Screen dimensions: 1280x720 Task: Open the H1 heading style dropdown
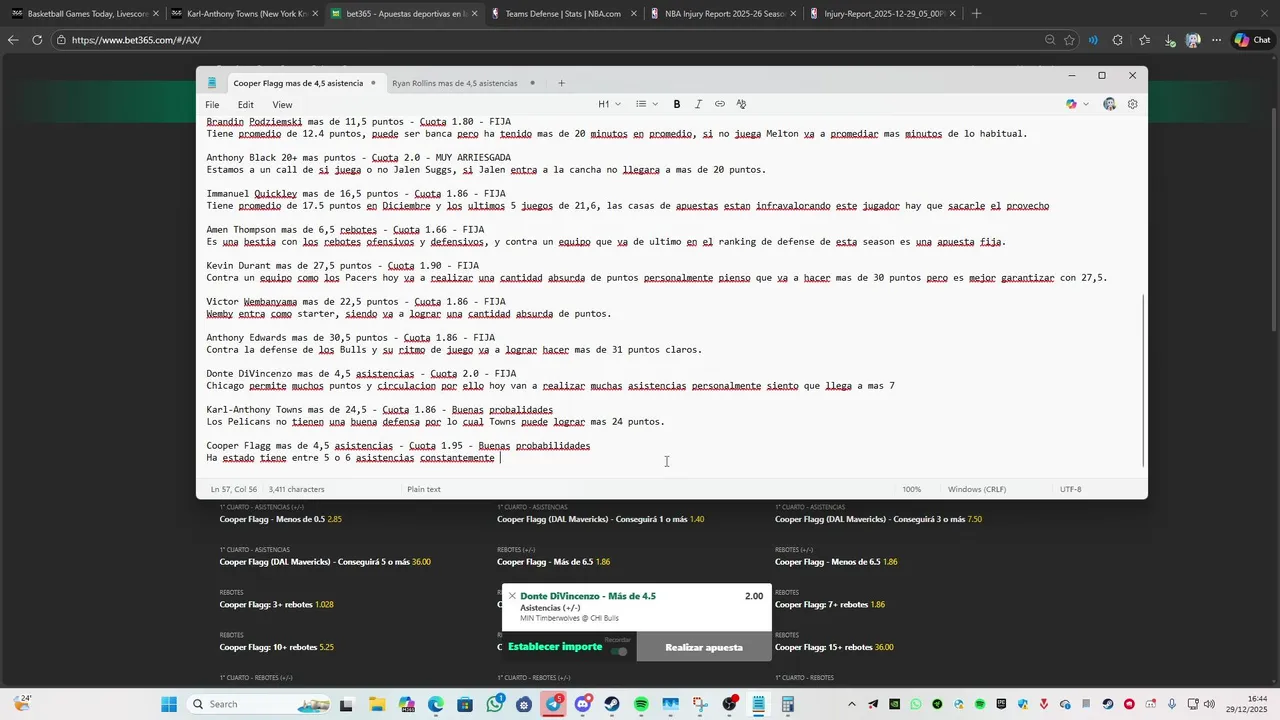coord(609,104)
